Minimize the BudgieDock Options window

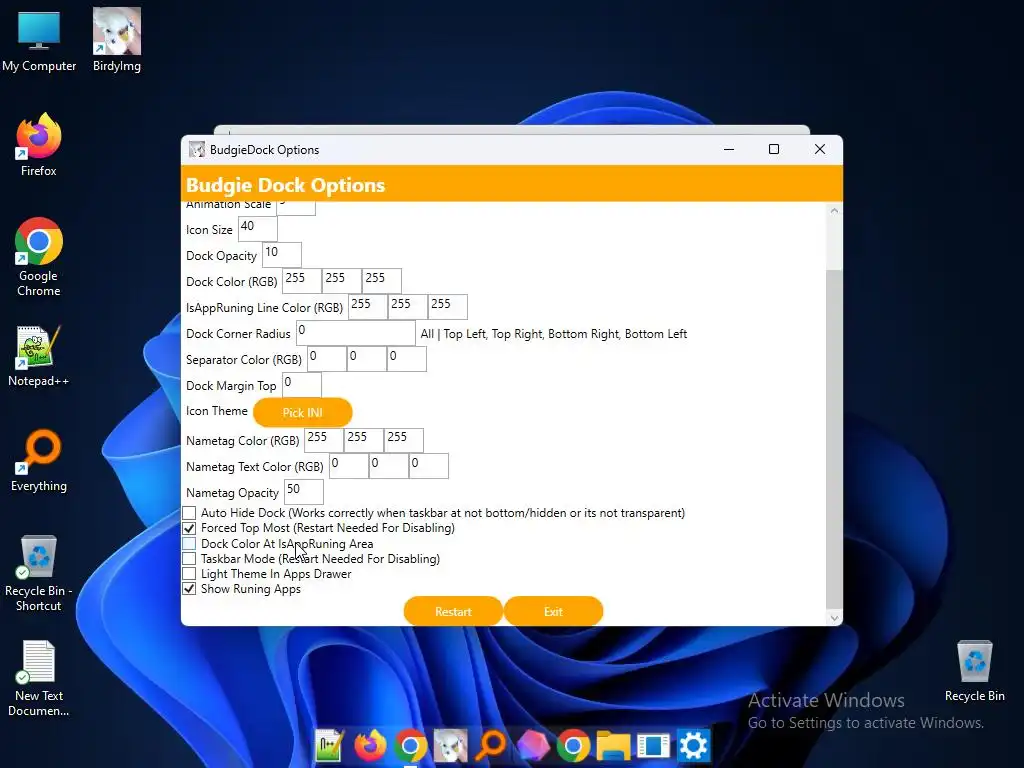729,150
